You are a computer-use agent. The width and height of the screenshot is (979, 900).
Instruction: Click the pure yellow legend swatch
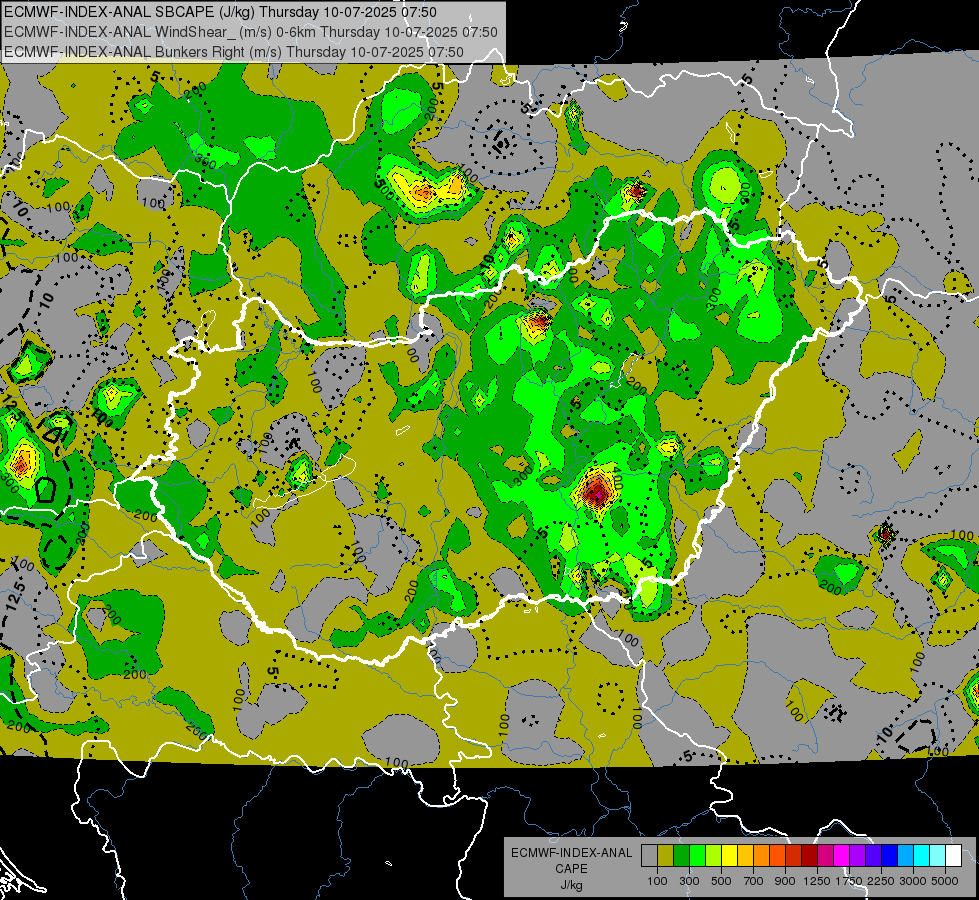coord(729,855)
